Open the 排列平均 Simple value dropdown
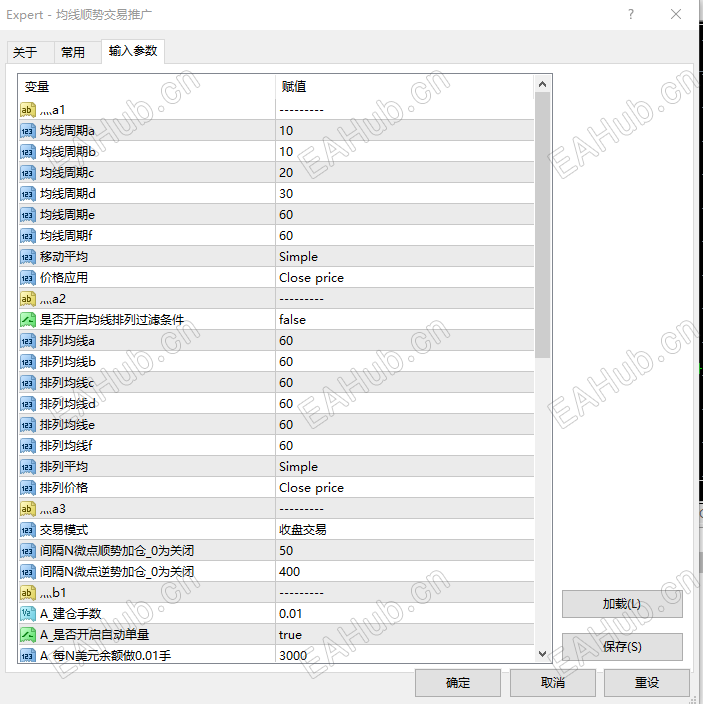The width and height of the screenshot is (703, 704). coord(404,467)
